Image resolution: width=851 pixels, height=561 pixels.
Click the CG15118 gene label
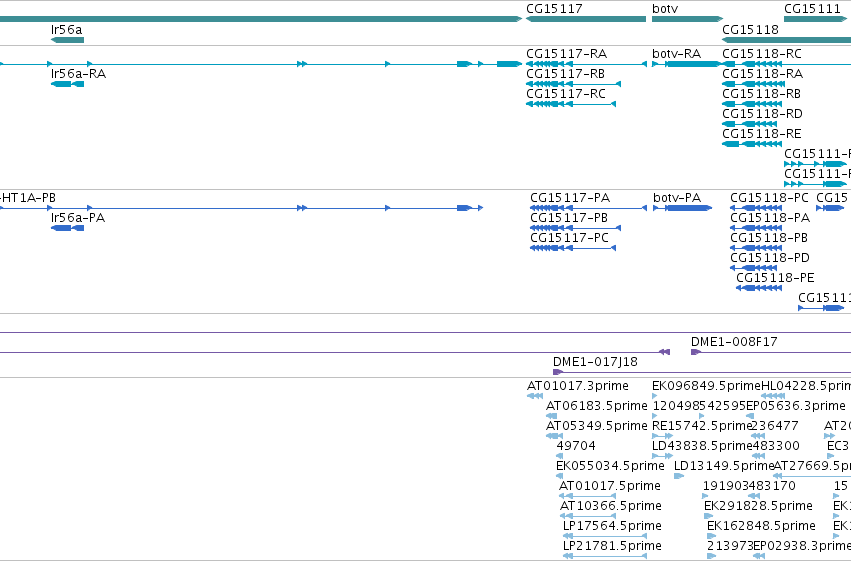tap(750, 30)
